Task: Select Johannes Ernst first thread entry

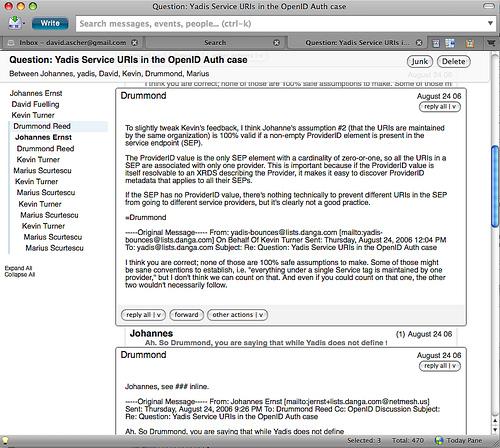Action: coord(36,93)
